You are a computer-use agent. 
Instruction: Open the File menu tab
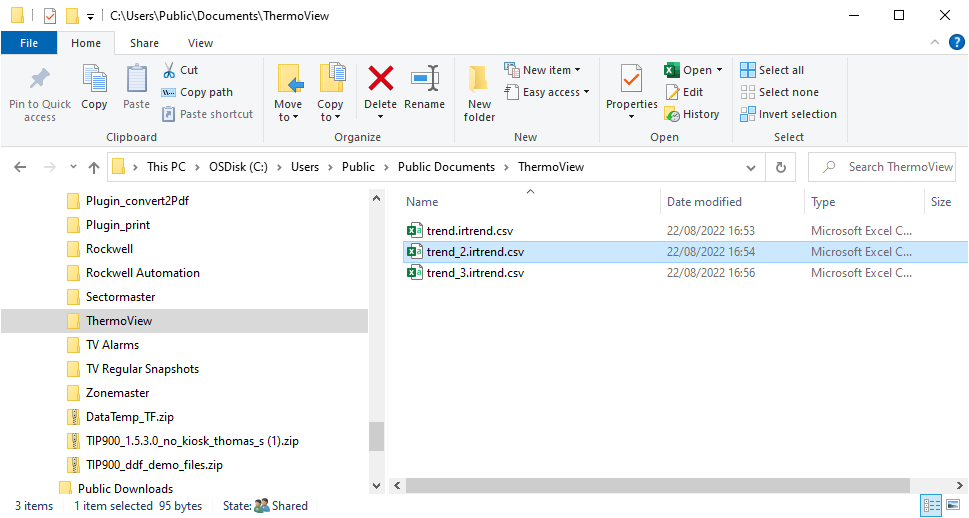pyautogui.click(x=29, y=43)
